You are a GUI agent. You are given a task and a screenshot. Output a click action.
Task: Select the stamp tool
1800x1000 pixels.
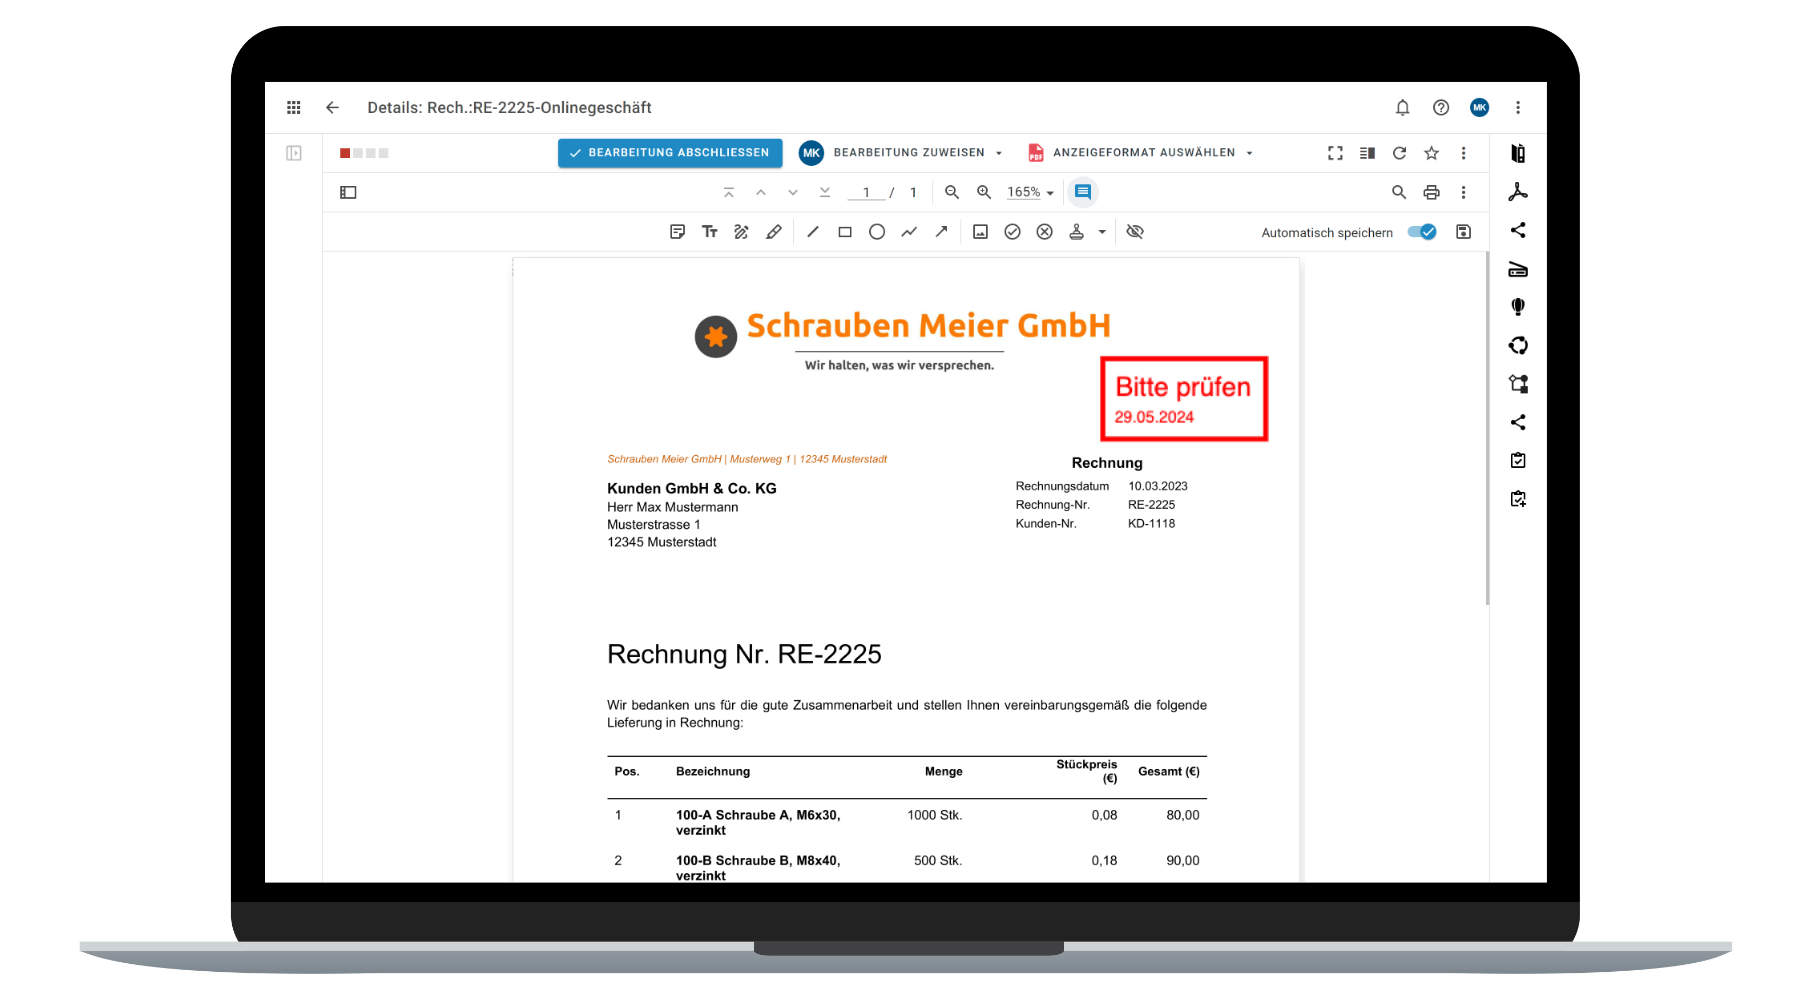coord(1077,231)
